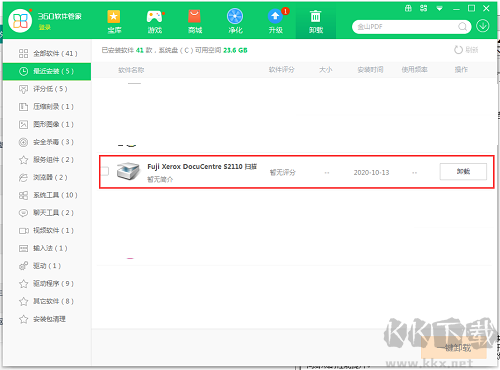Open the 净化 fan icon
Screen dimensions: 500x370
235,21
